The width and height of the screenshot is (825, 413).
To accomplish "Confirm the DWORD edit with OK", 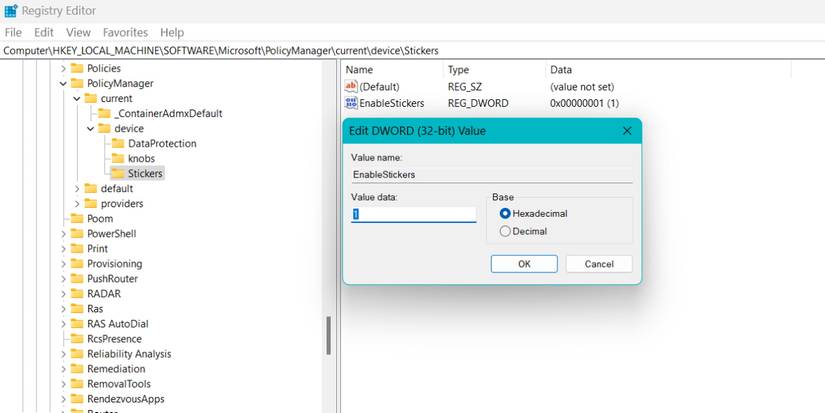I will click(524, 264).
